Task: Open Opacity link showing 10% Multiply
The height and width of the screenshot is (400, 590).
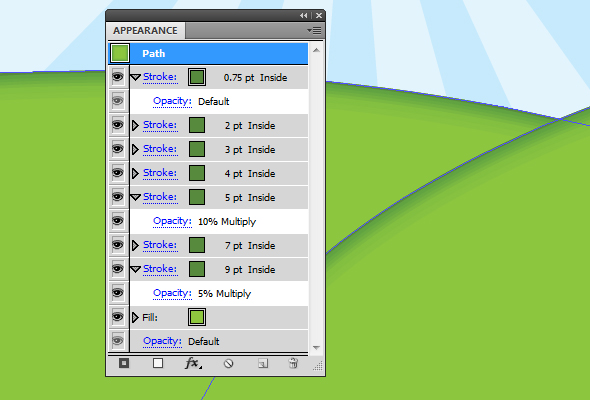Action: pyautogui.click(x=172, y=222)
